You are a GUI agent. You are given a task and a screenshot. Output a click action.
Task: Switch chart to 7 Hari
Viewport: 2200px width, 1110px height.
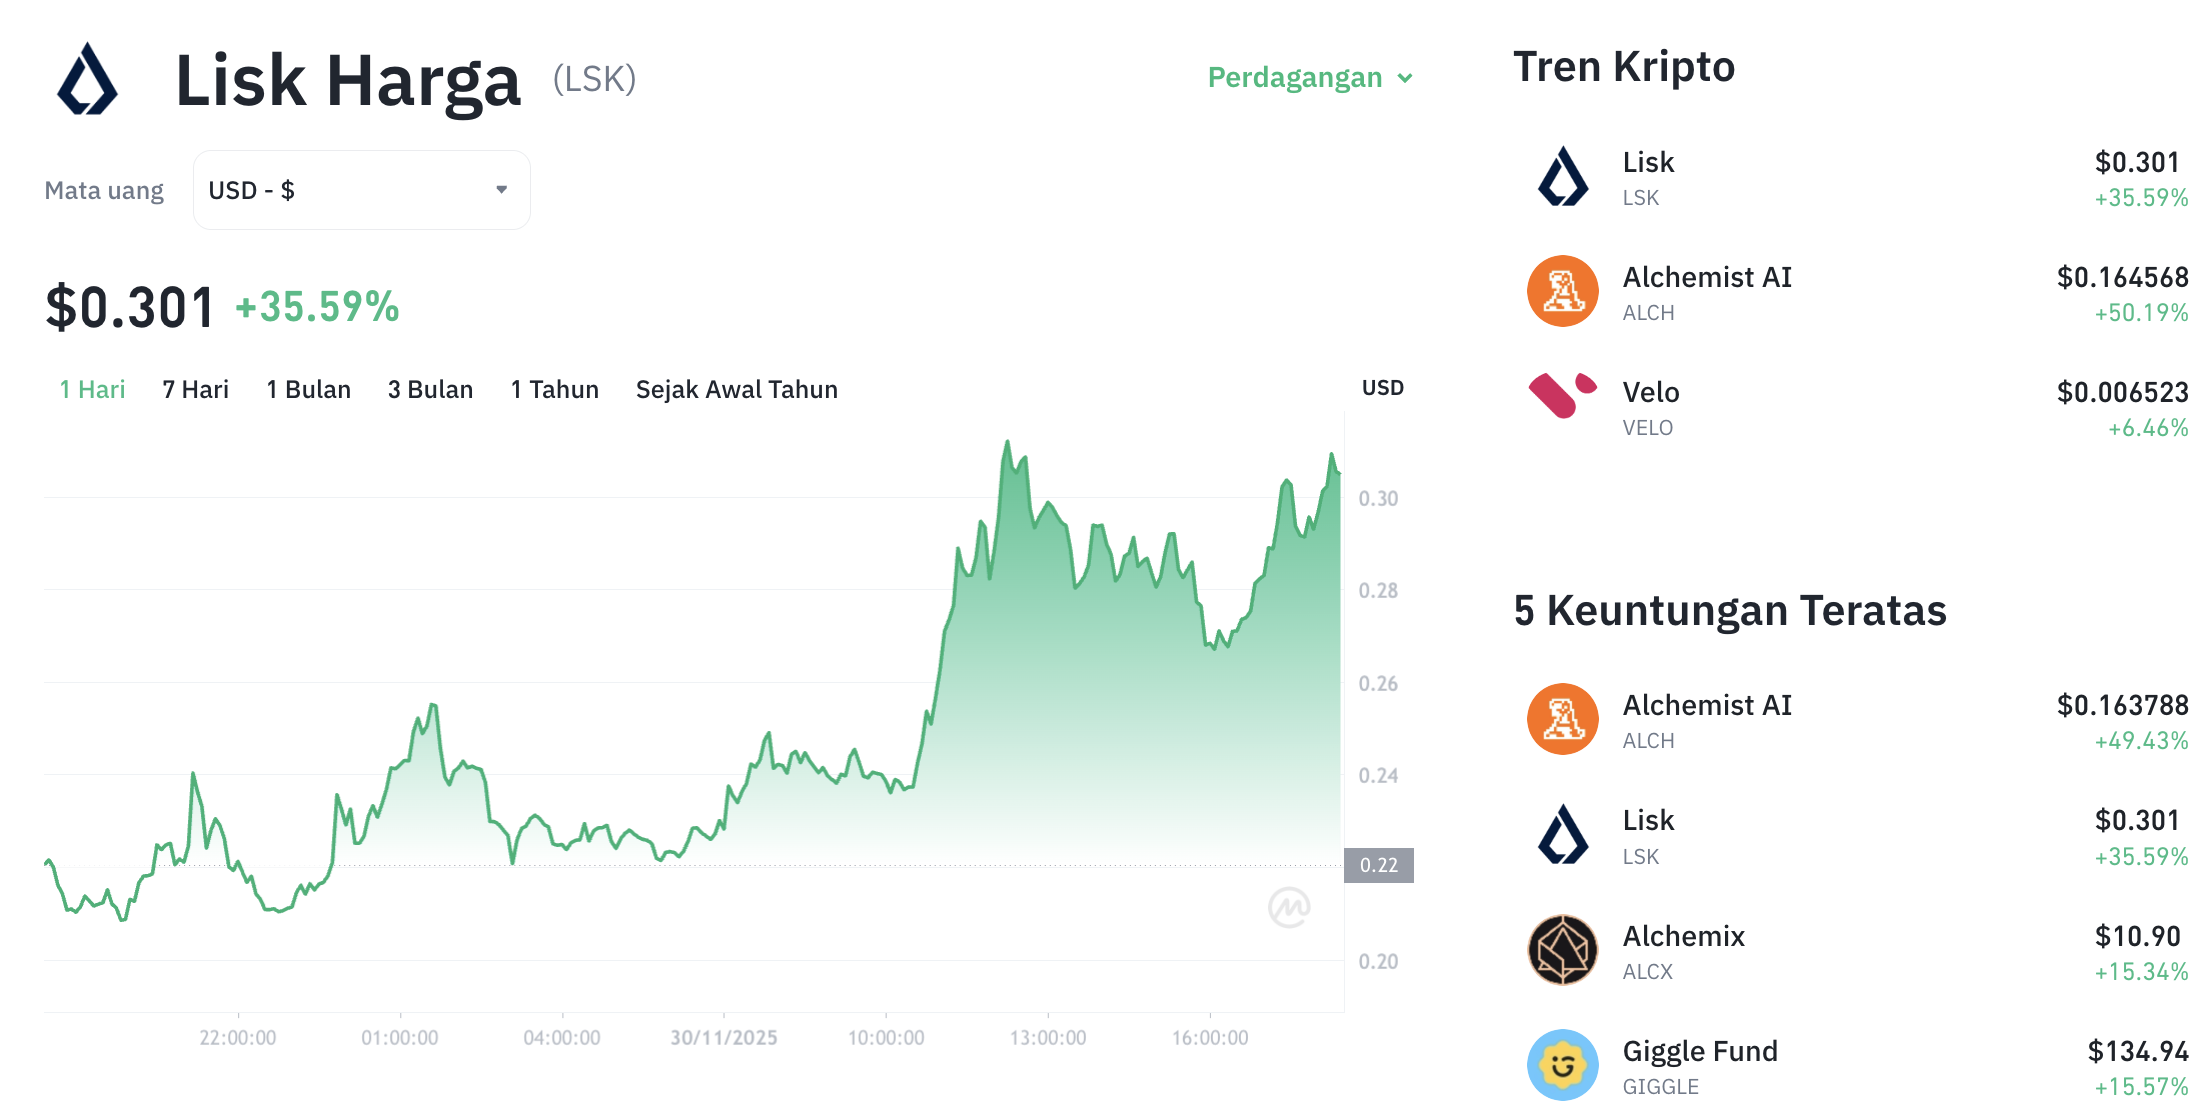coord(196,390)
